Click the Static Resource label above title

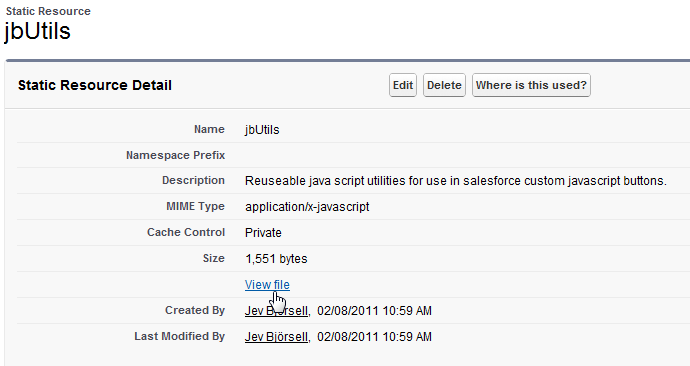pos(48,11)
